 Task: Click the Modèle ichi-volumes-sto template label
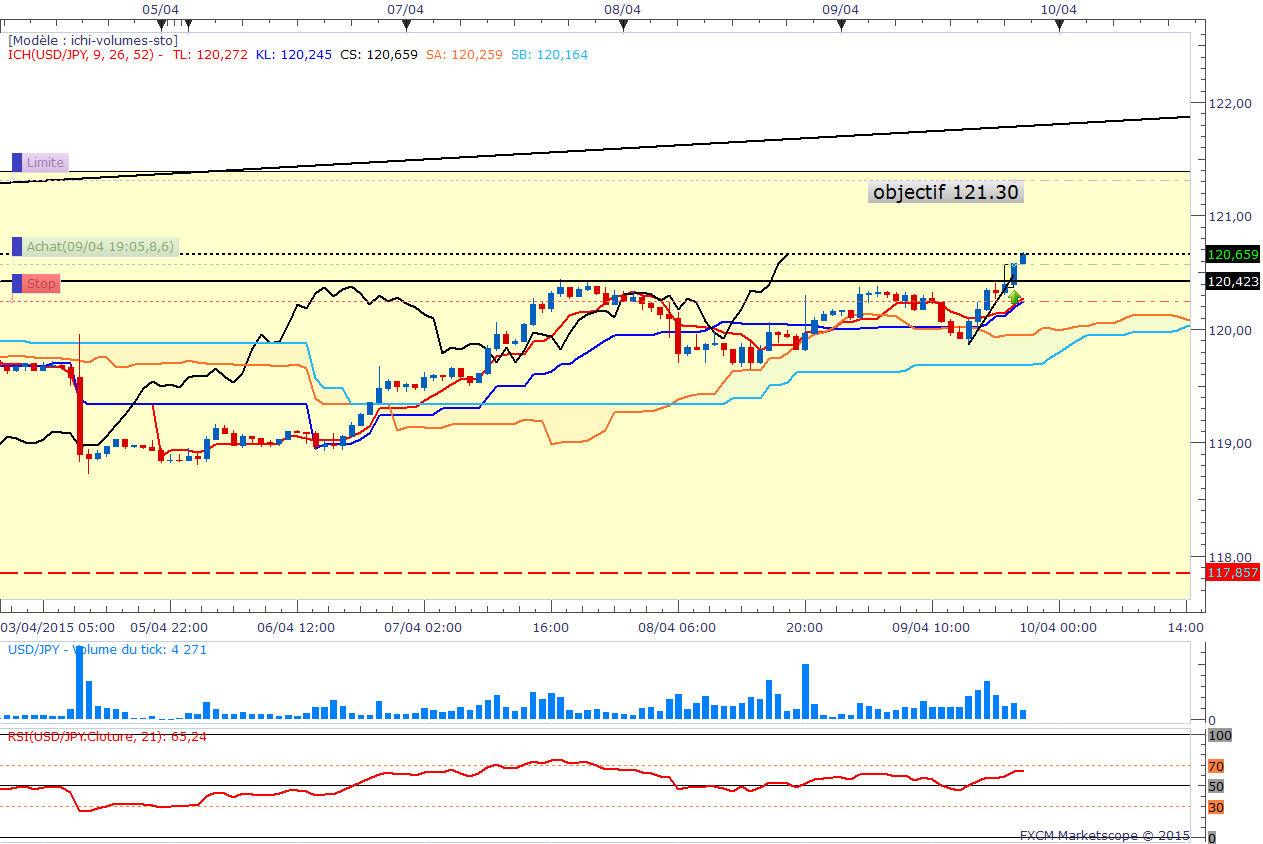tap(93, 40)
